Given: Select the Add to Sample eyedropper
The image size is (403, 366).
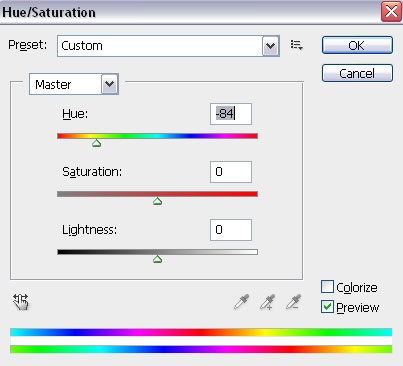Looking at the screenshot, I should tap(268, 302).
